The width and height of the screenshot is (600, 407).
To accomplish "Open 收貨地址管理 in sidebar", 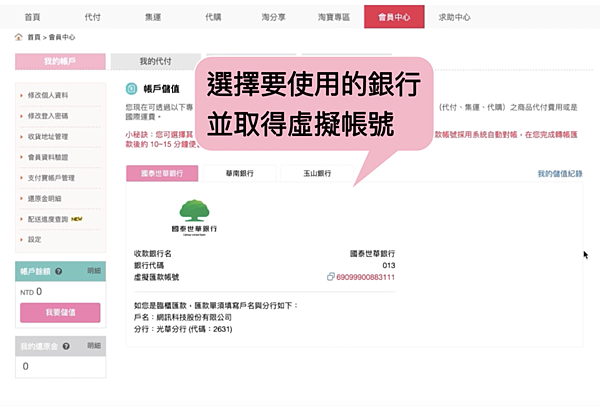I will (x=48, y=137).
